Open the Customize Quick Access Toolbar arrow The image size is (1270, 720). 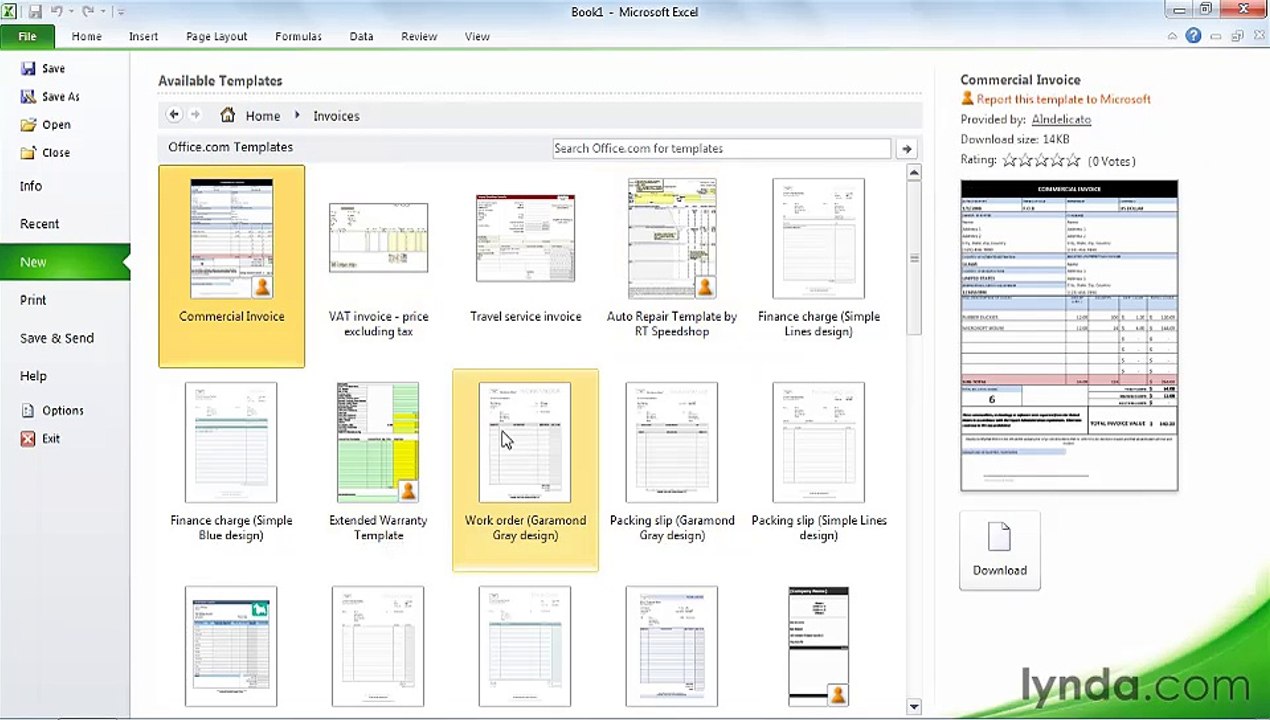[121, 12]
